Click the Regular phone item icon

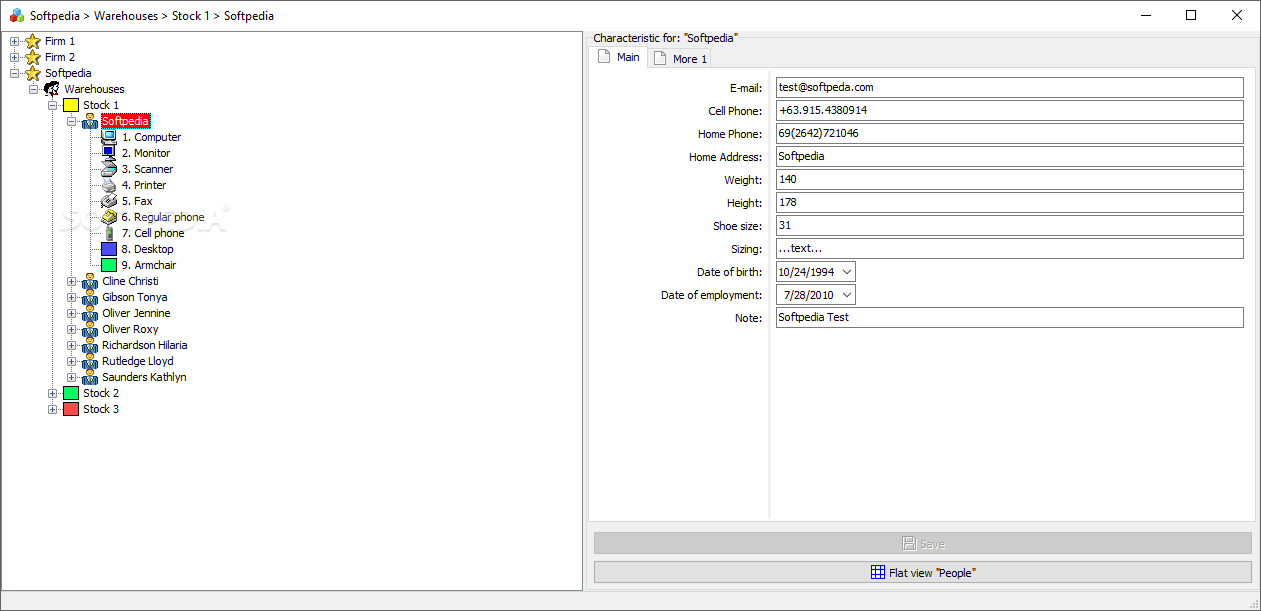pyautogui.click(x=109, y=217)
